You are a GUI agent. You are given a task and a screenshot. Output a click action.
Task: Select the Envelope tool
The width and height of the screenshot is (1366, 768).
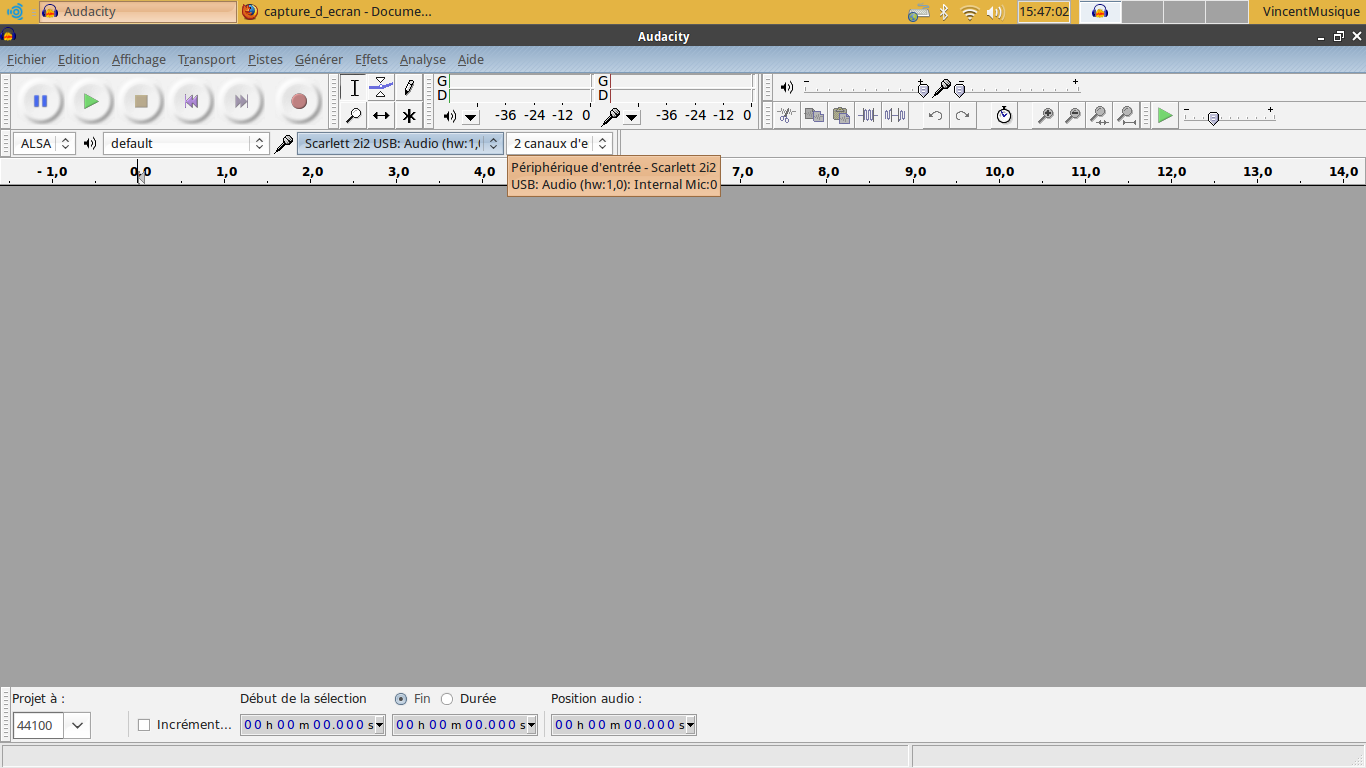click(x=381, y=88)
